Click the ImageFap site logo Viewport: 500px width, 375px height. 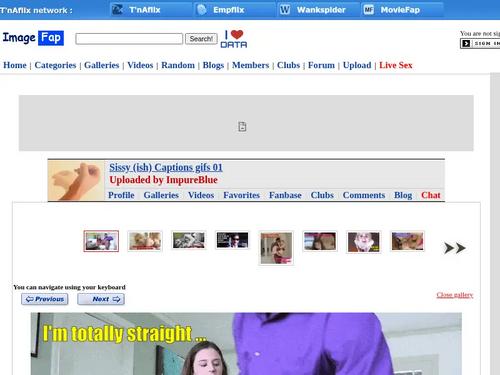point(33,38)
